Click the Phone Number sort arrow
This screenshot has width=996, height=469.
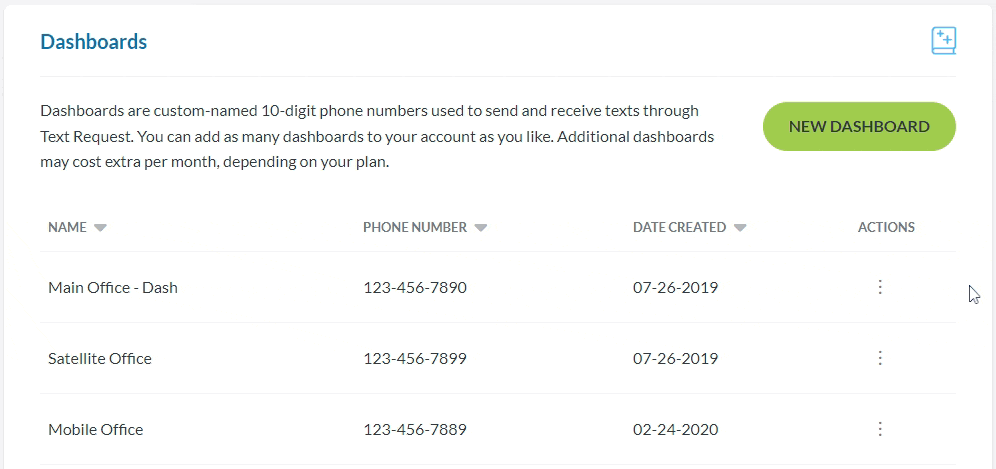coord(481,228)
